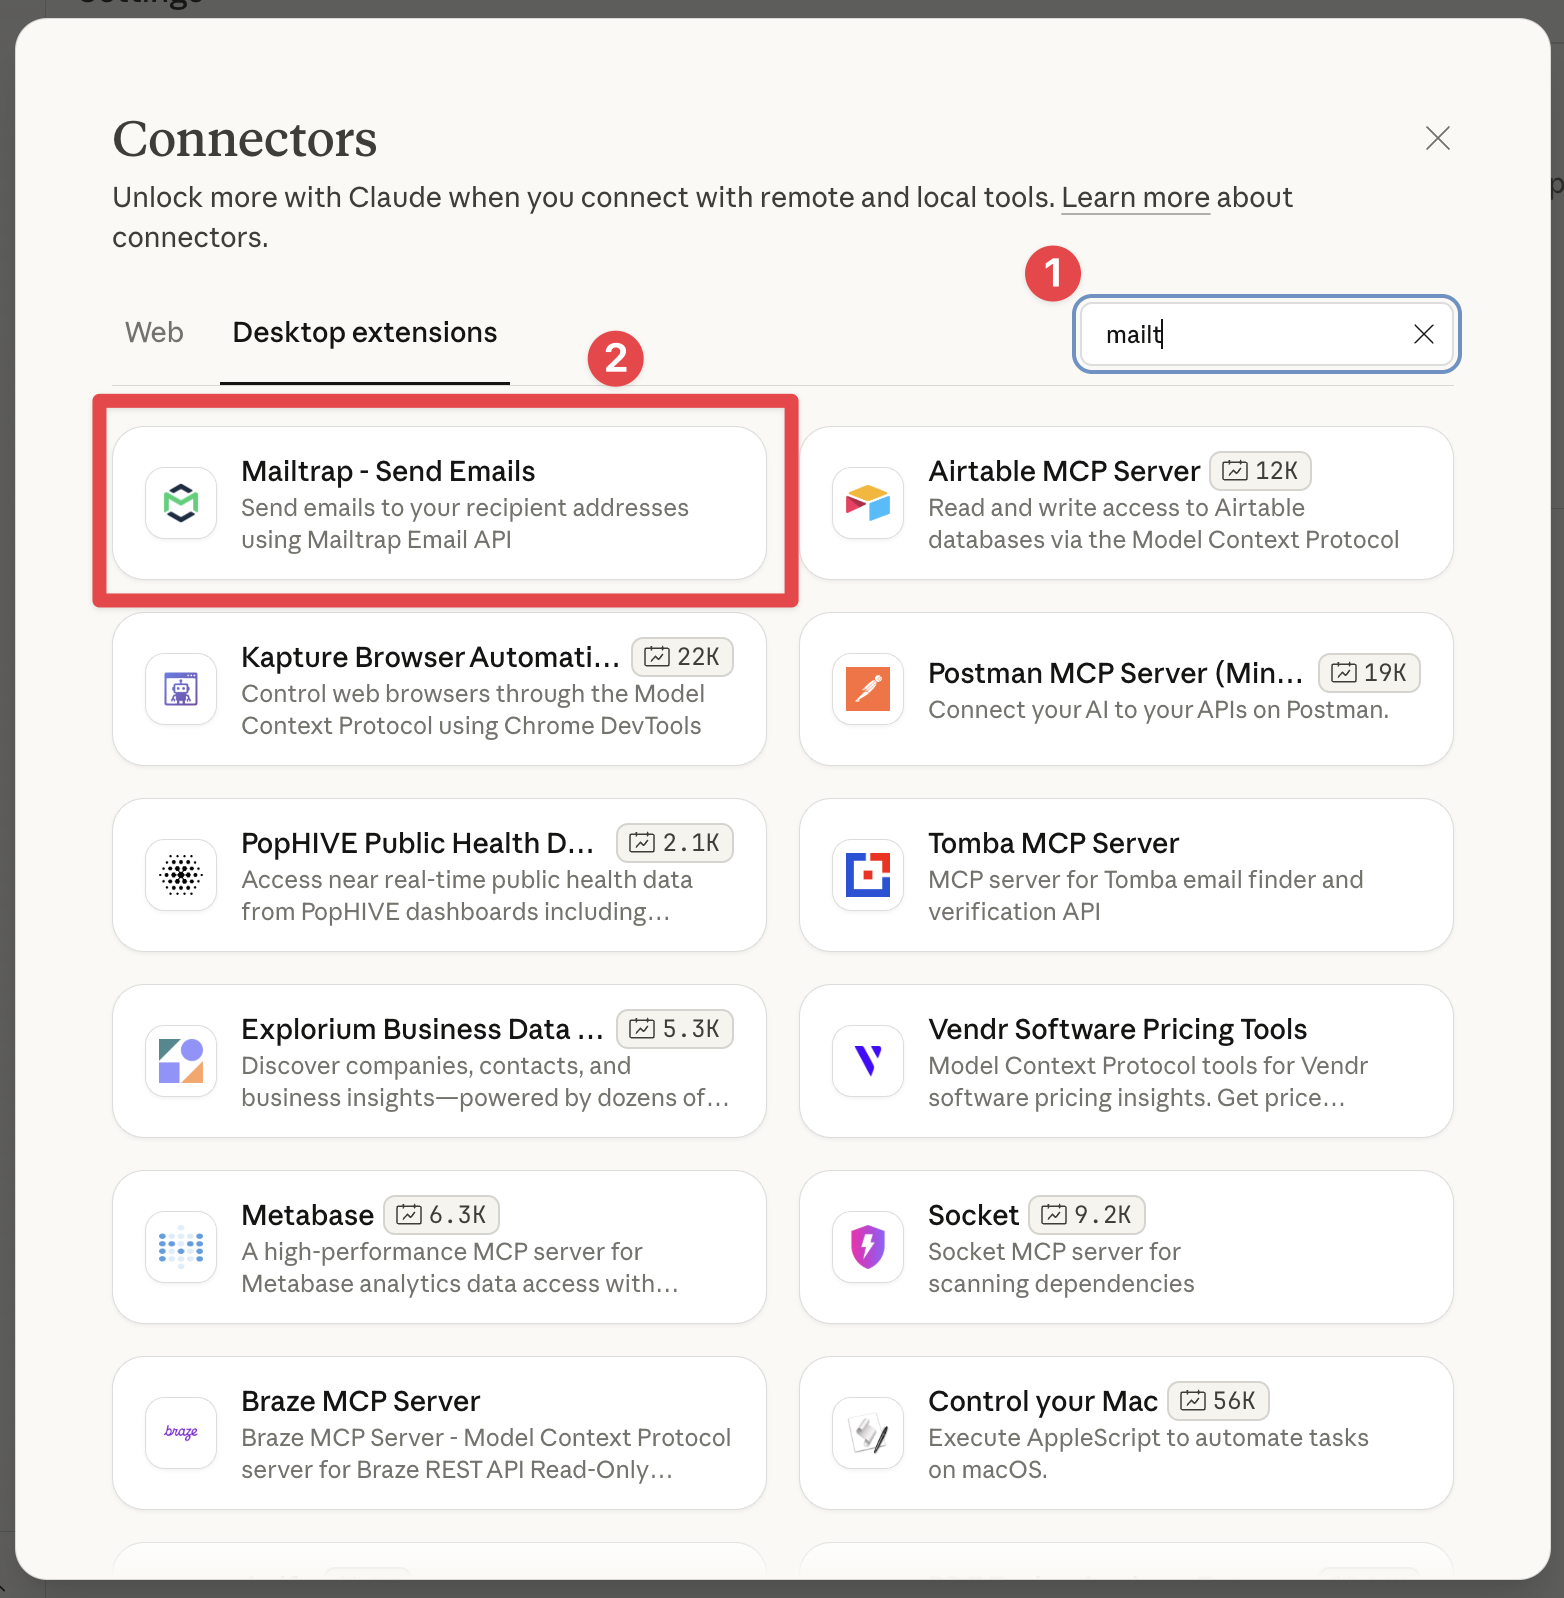Open the Learn more link
The height and width of the screenshot is (1598, 1564).
click(1135, 198)
